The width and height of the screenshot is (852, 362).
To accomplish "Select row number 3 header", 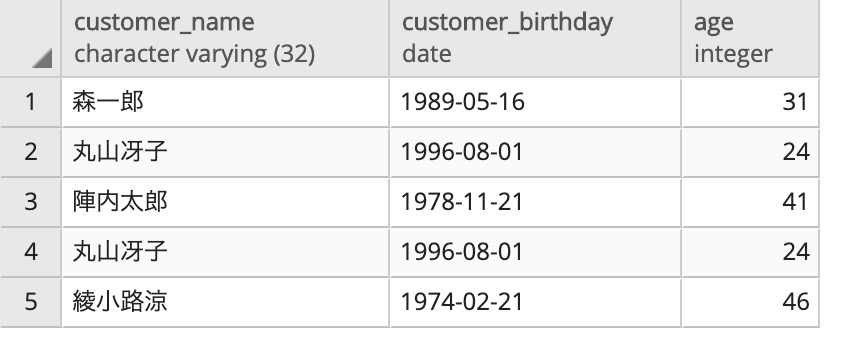I will point(30,202).
